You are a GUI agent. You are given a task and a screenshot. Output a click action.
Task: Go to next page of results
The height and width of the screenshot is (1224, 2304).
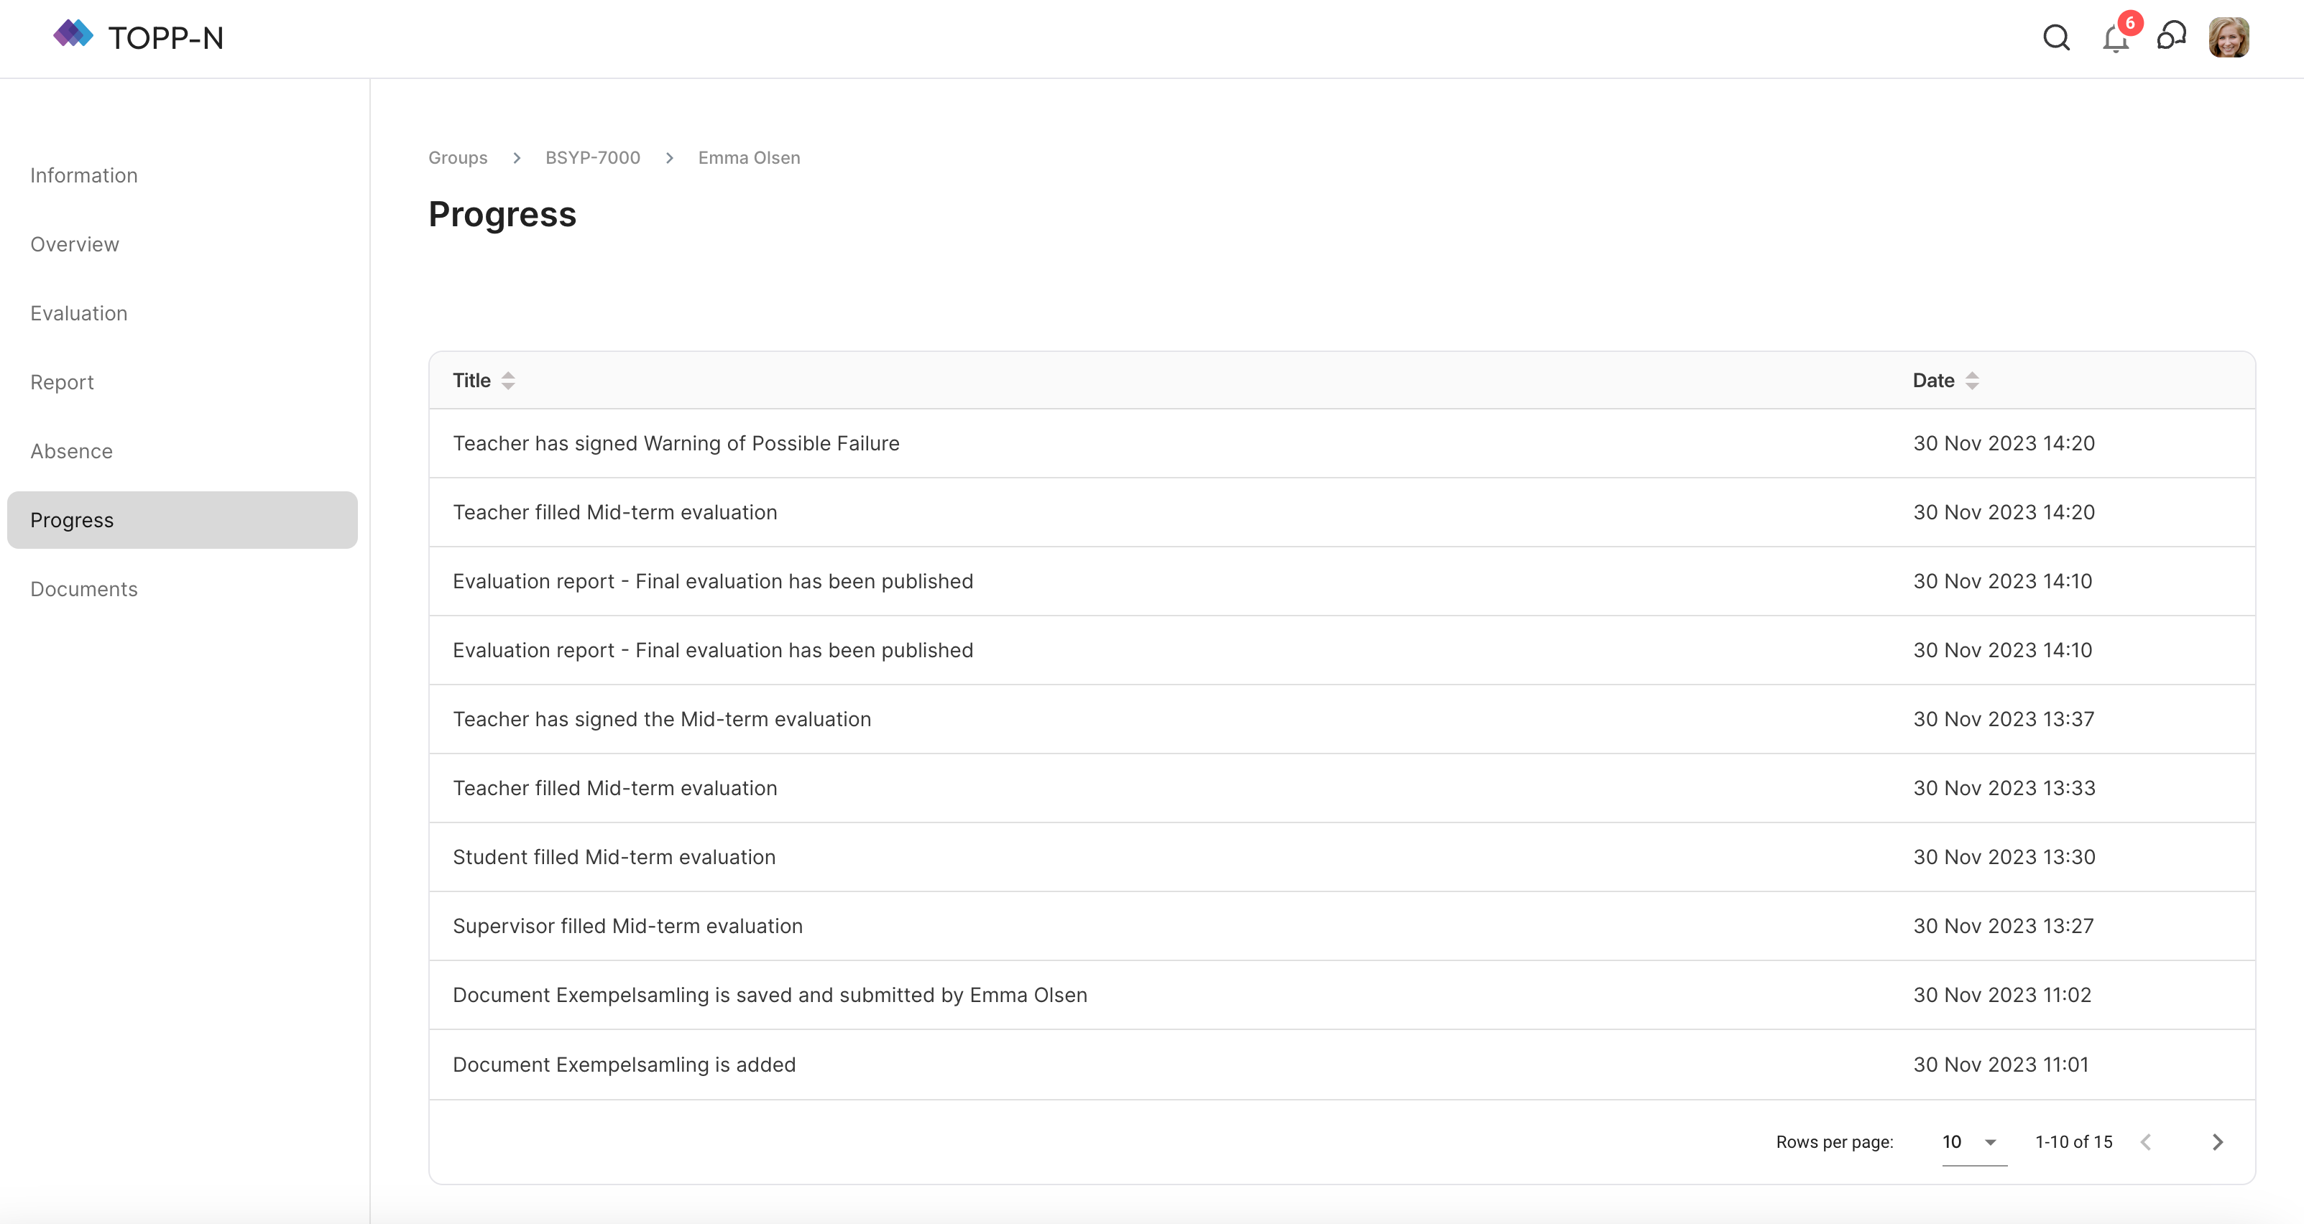2217,1142
